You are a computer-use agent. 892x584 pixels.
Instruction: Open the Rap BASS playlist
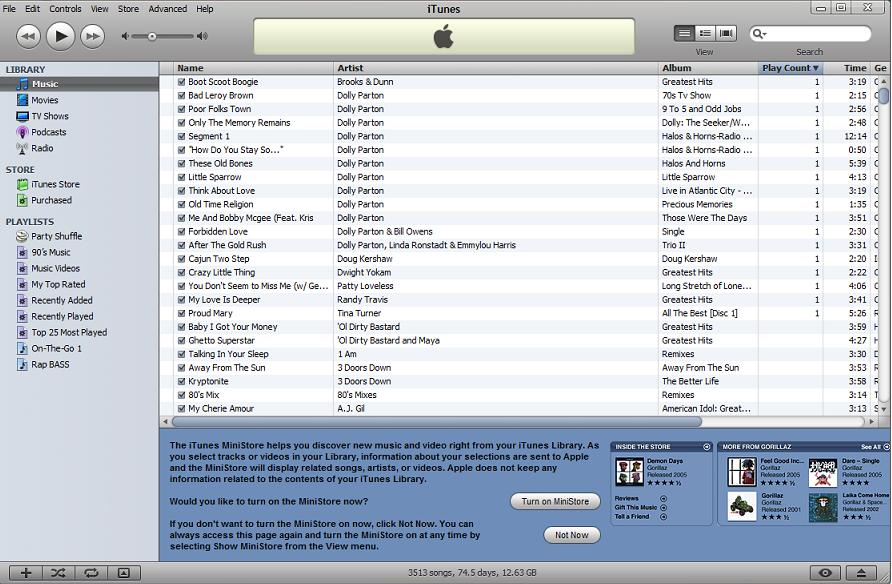(x=50, y=364)
